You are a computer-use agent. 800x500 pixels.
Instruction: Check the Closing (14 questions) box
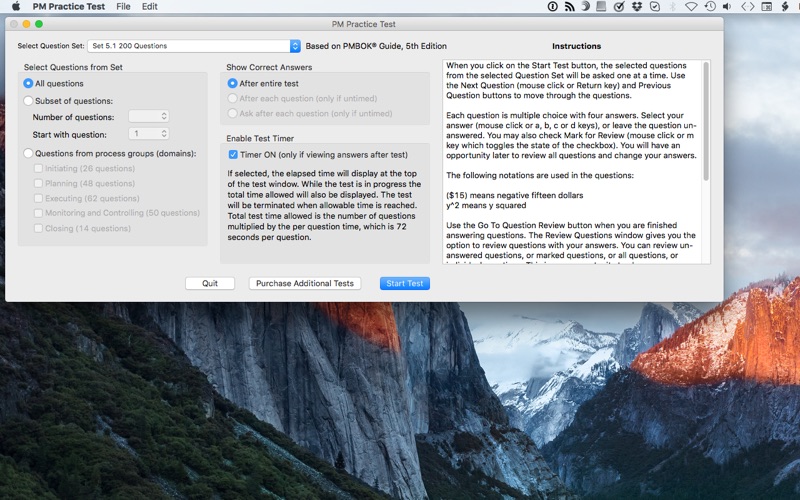[x=38, y=228]
